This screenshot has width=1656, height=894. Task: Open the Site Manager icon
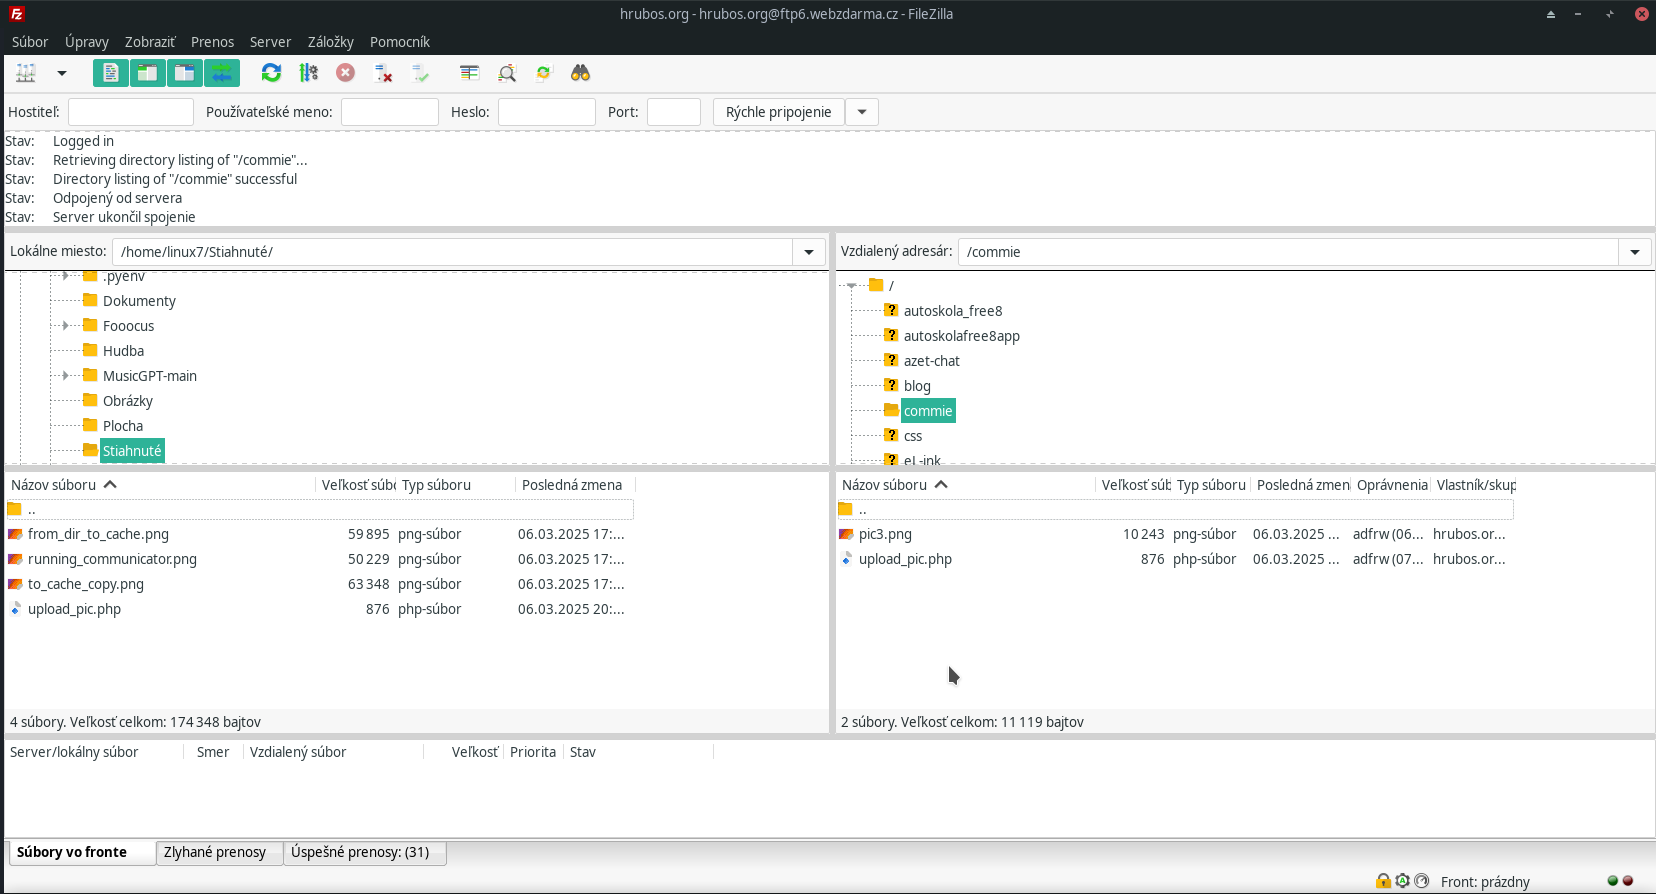click(26, 73)
